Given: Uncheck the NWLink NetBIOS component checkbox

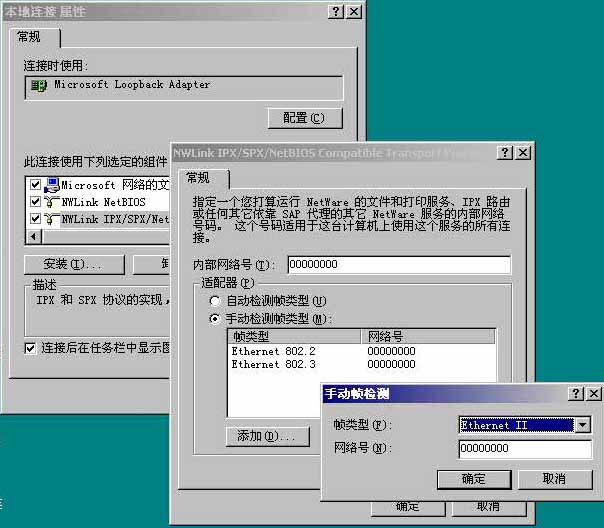Looking at the screenshot, I should coord(36,201).
